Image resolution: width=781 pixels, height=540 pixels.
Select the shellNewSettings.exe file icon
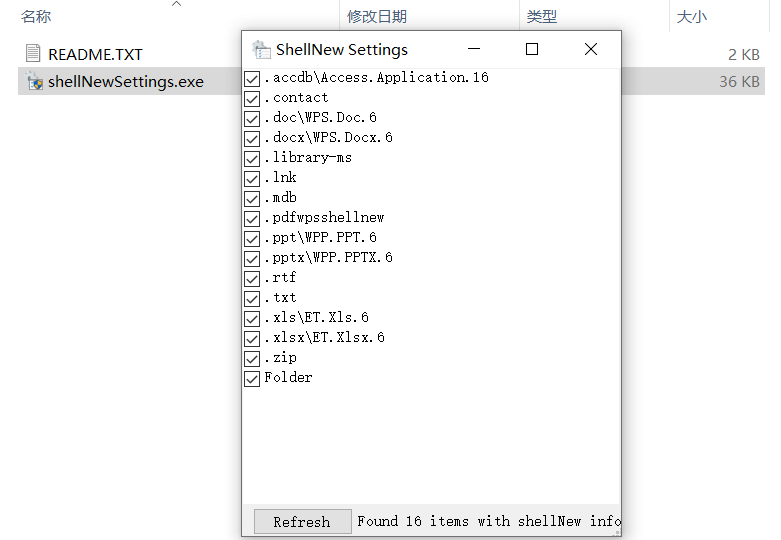coord(34,81)
